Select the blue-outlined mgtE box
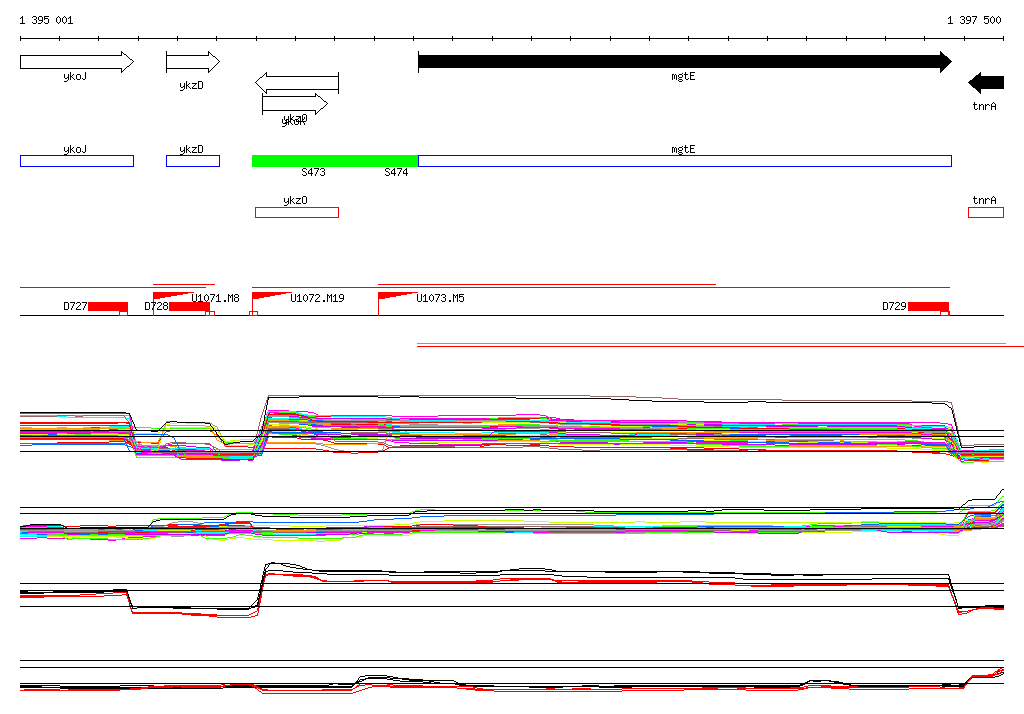Viewport: 1024px width, 714px height. pyautogui.click(x=684, y=161)
